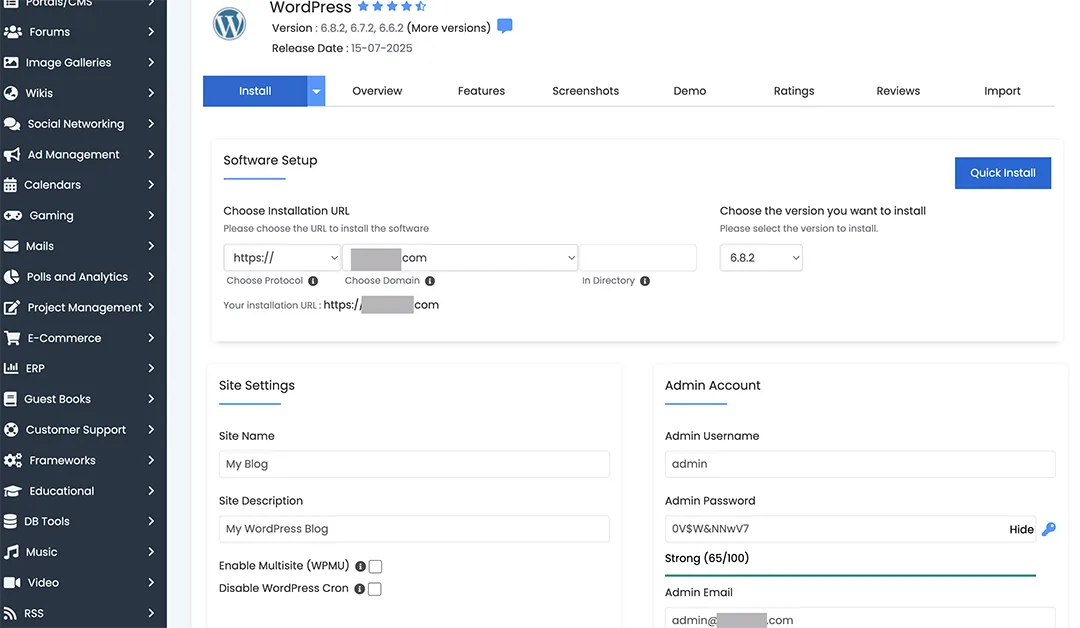Click the Site Description field

point(414,529)
